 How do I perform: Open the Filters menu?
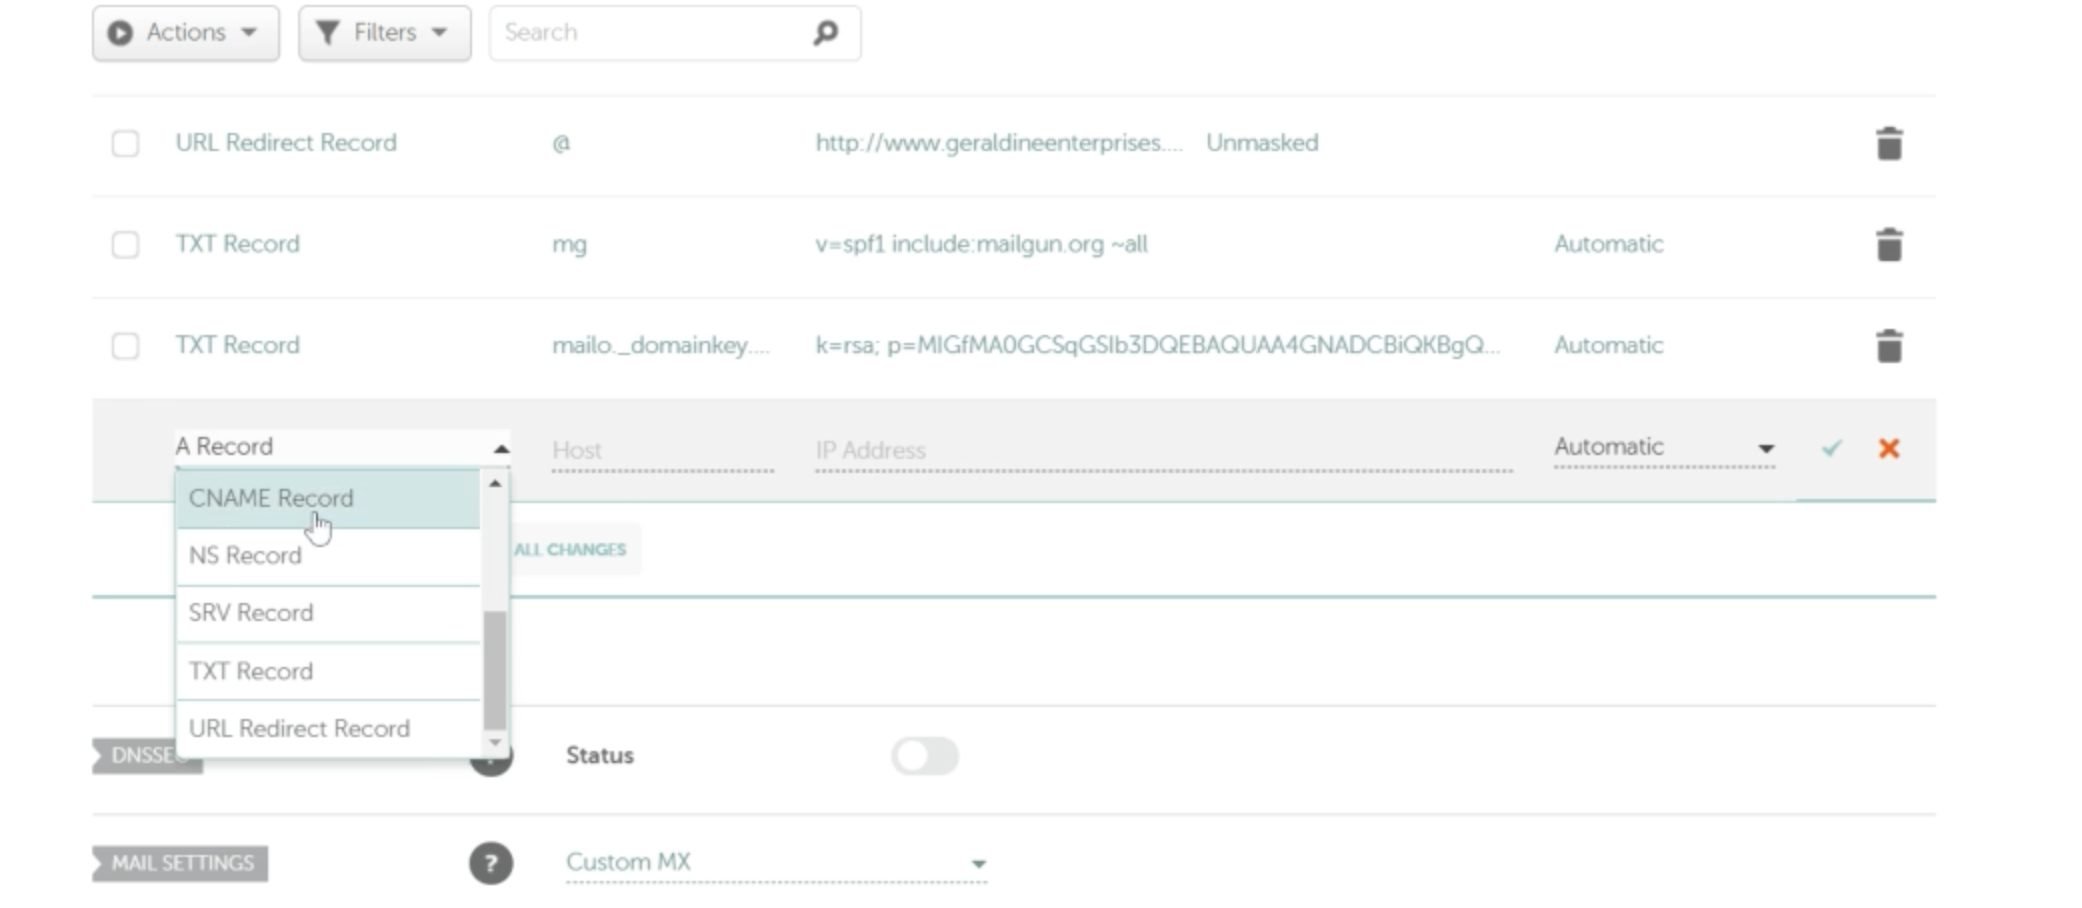pyautogui.click(x=383, y=32)
